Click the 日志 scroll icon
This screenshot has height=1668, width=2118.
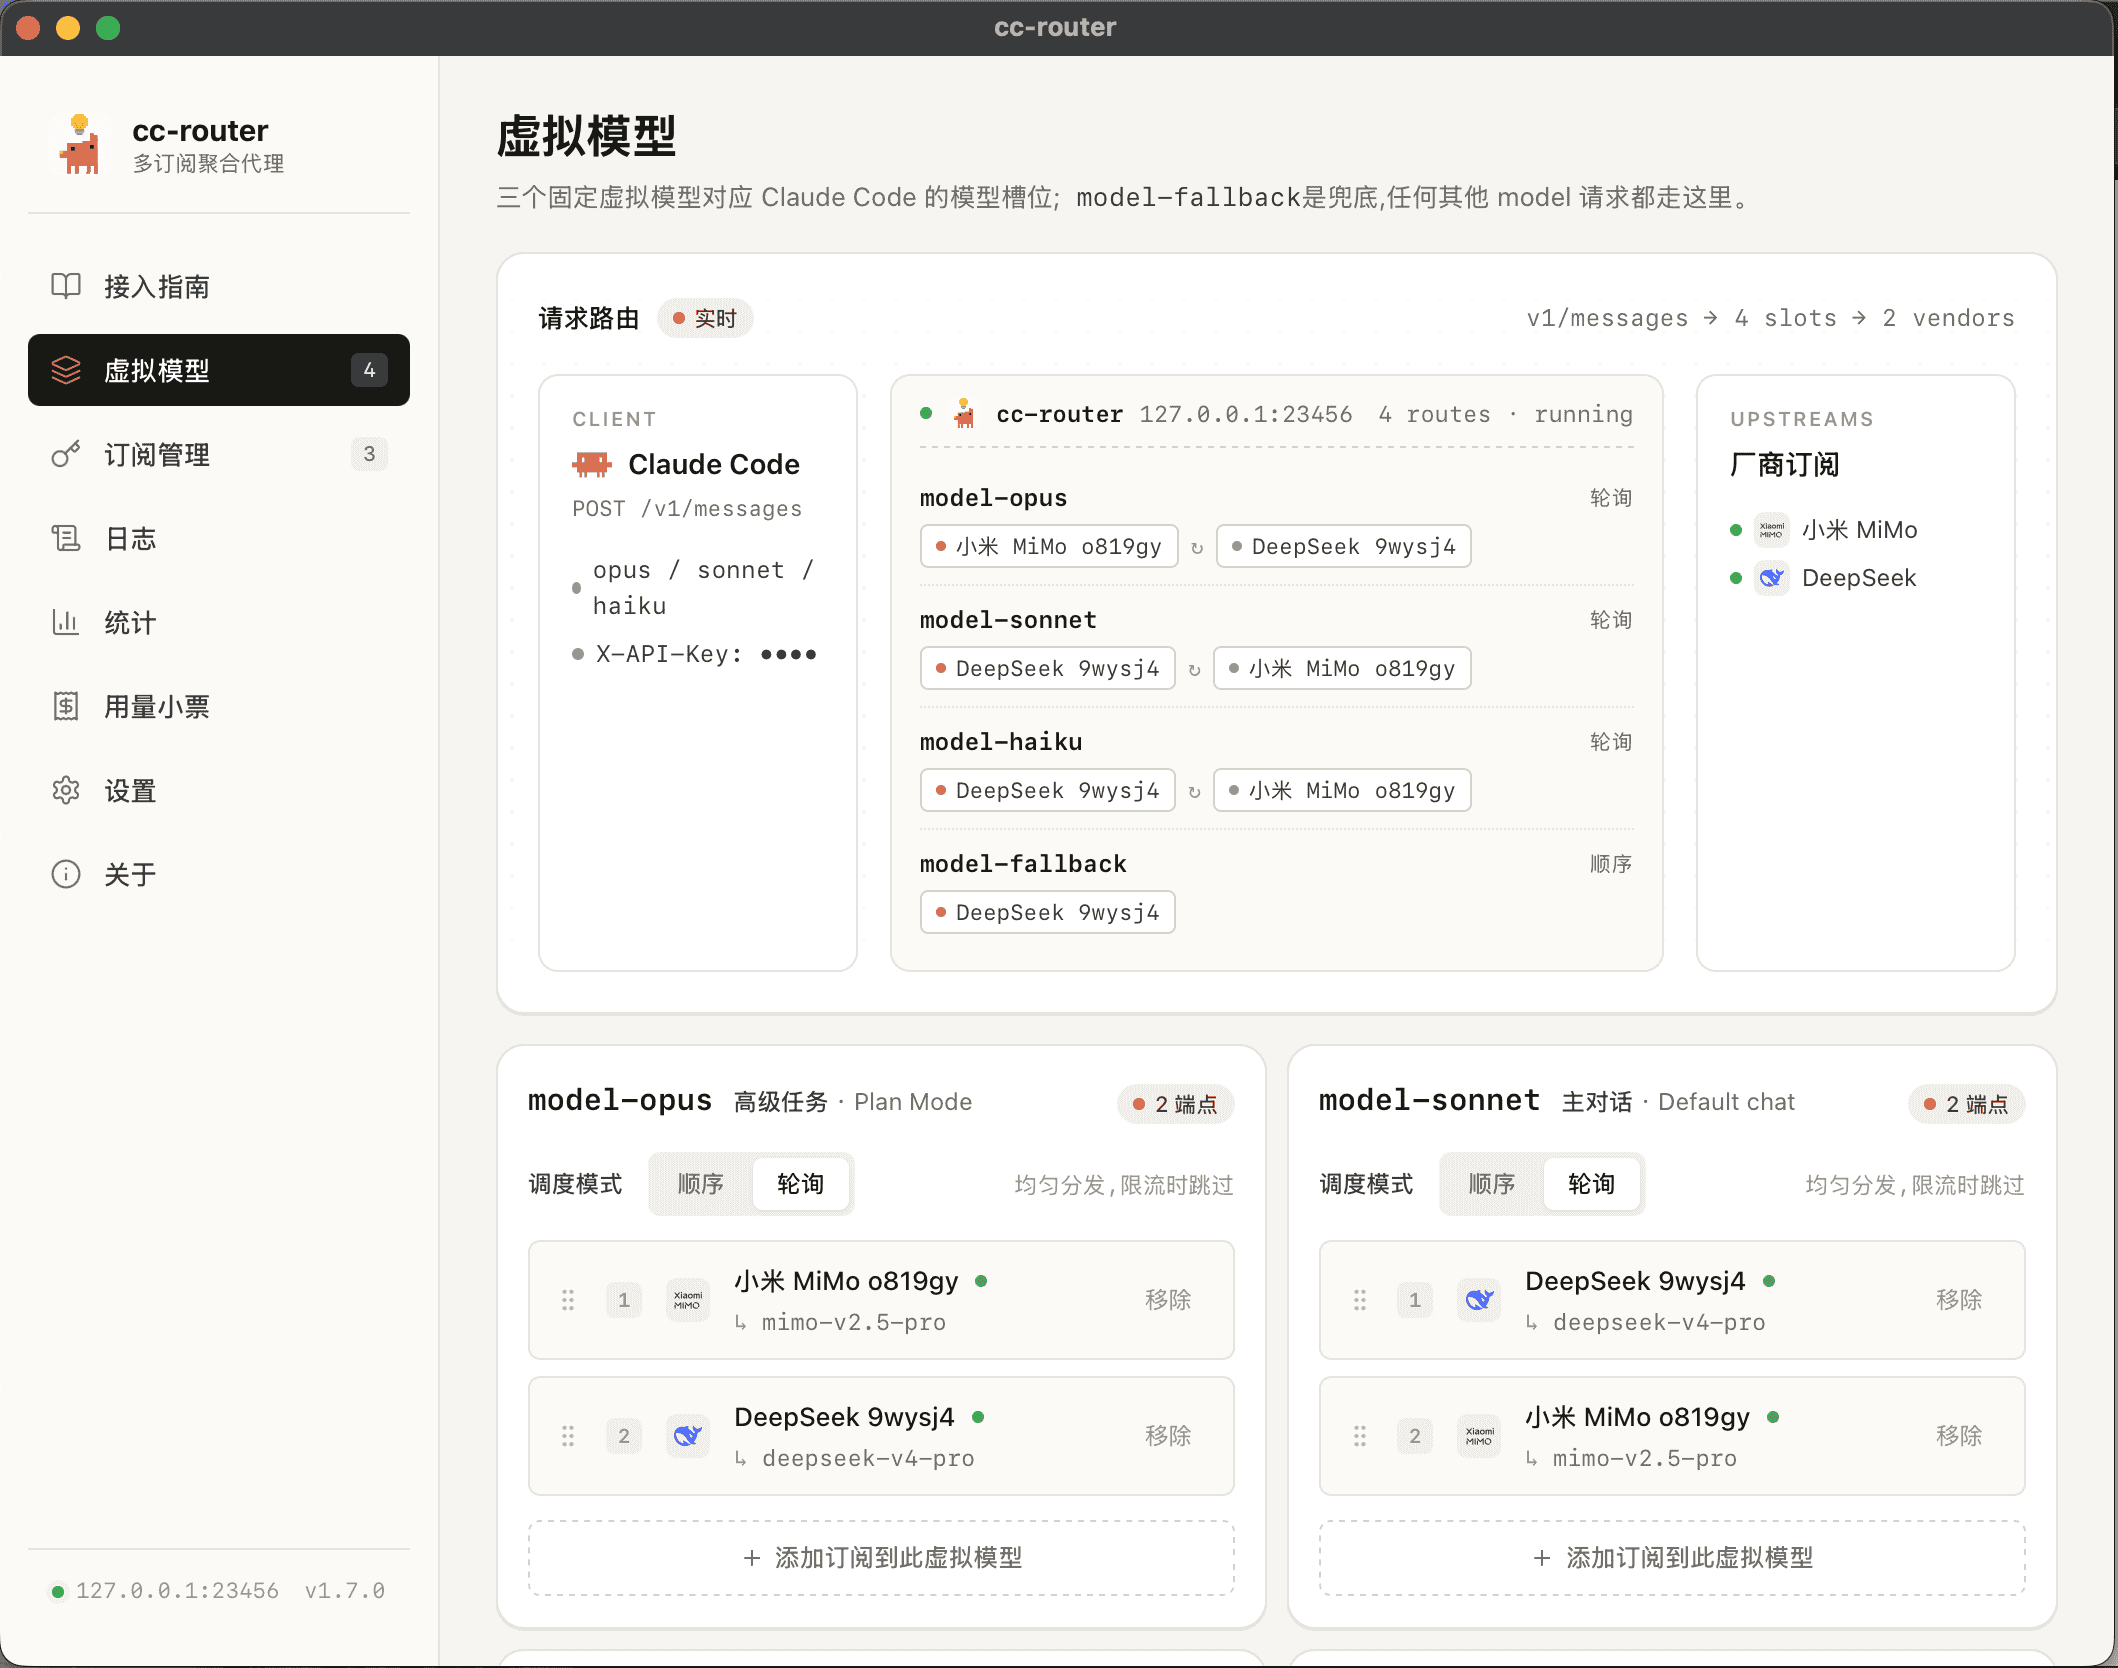pos(66,538)
